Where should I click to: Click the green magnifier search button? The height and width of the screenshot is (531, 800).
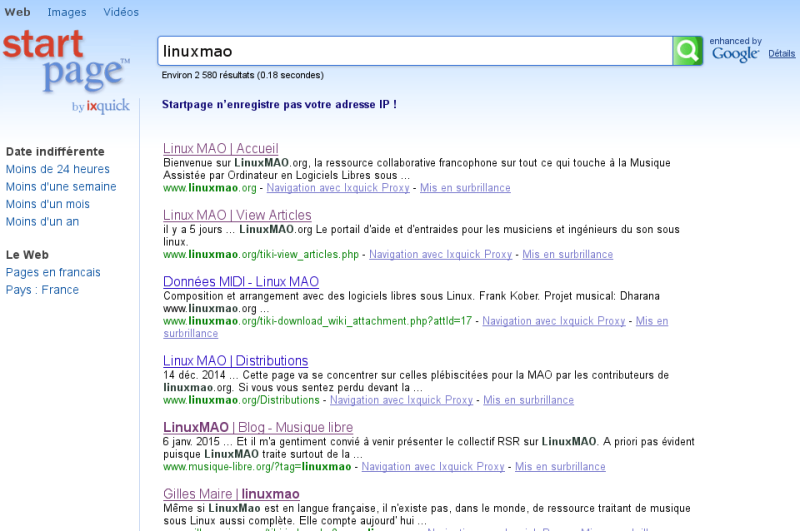click(687, 51)
